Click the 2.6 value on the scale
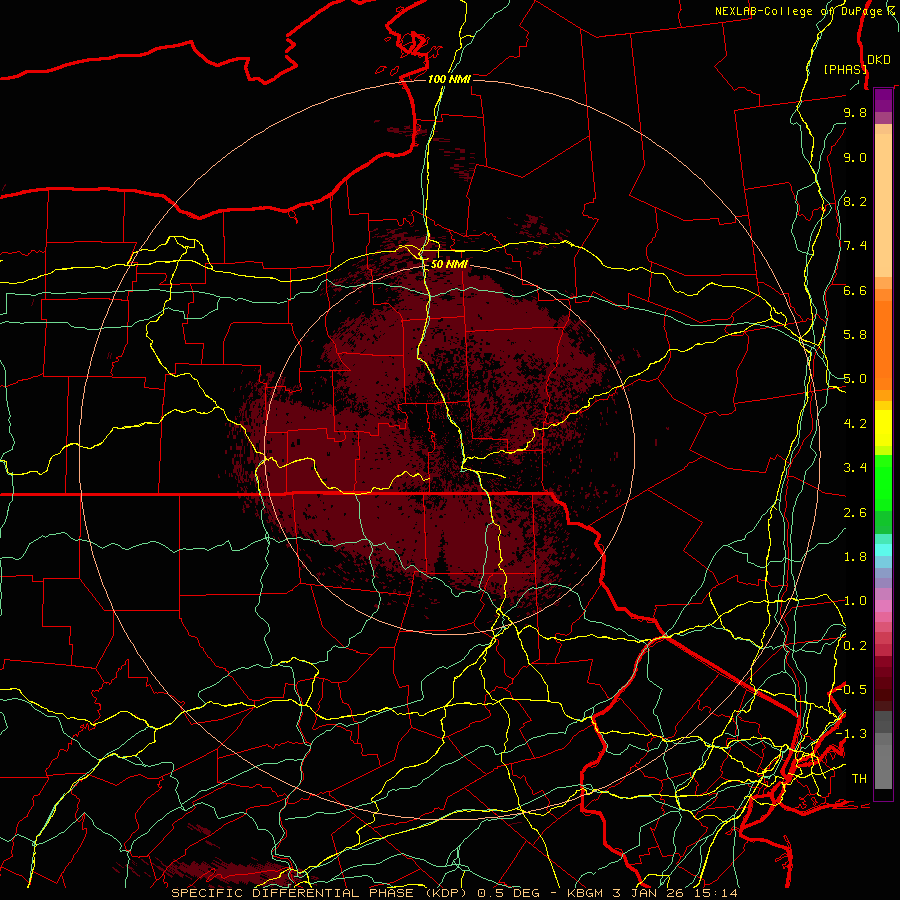Screen dimensions: 900x900 pyautogui.click(x=855, y=513)
